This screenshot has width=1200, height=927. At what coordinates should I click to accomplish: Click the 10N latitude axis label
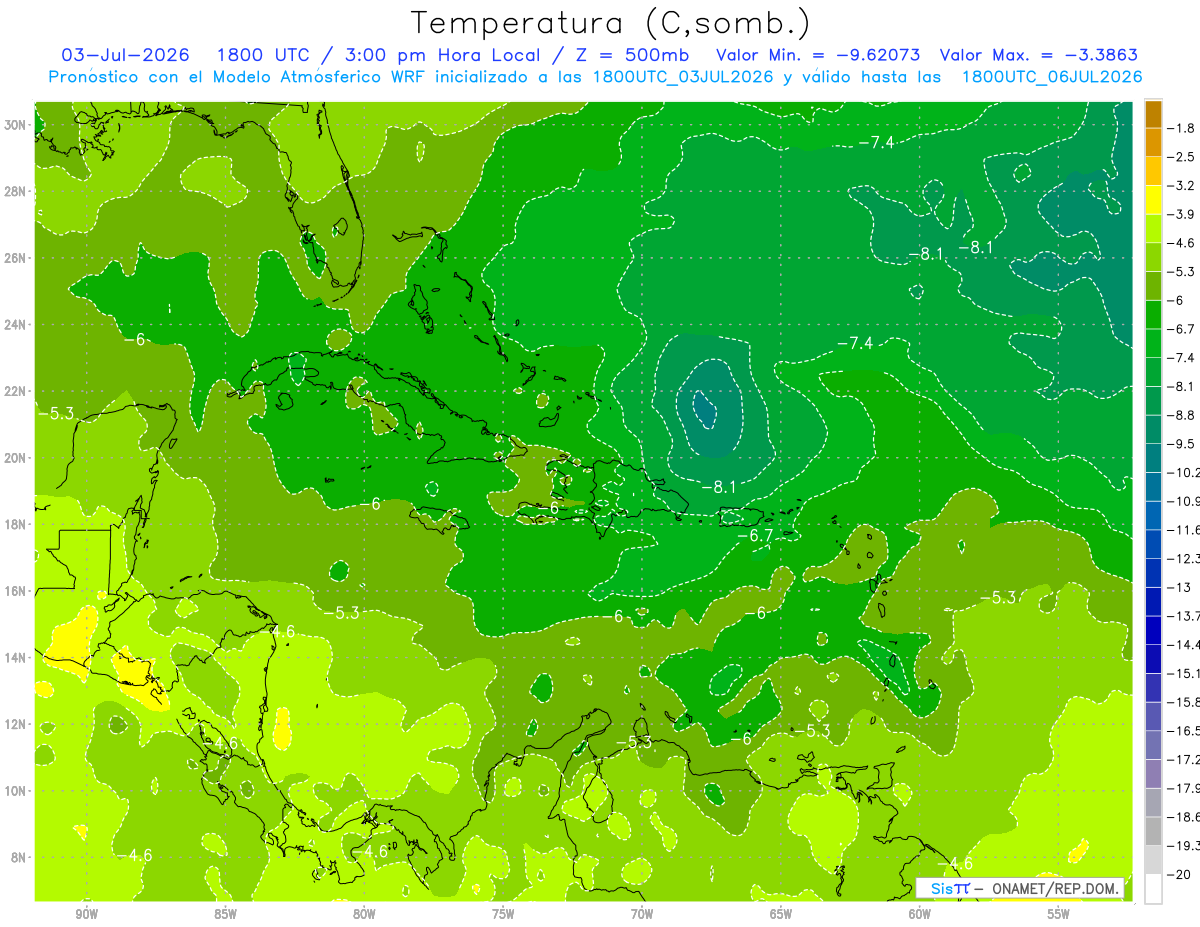pyautogui.click(x=16, y=790)
